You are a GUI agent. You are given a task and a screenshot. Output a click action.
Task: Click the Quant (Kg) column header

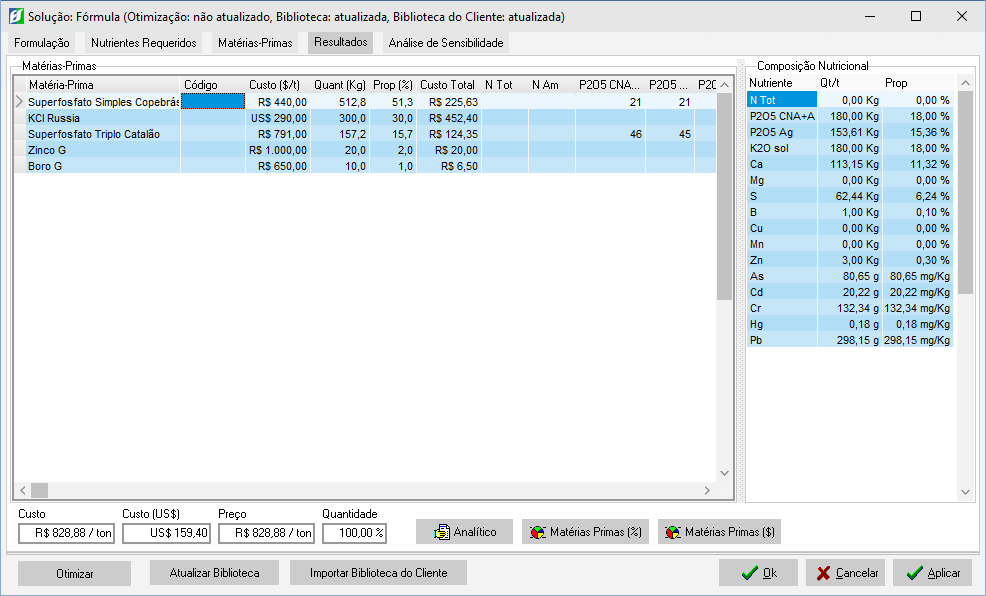(x=340, y=85)
